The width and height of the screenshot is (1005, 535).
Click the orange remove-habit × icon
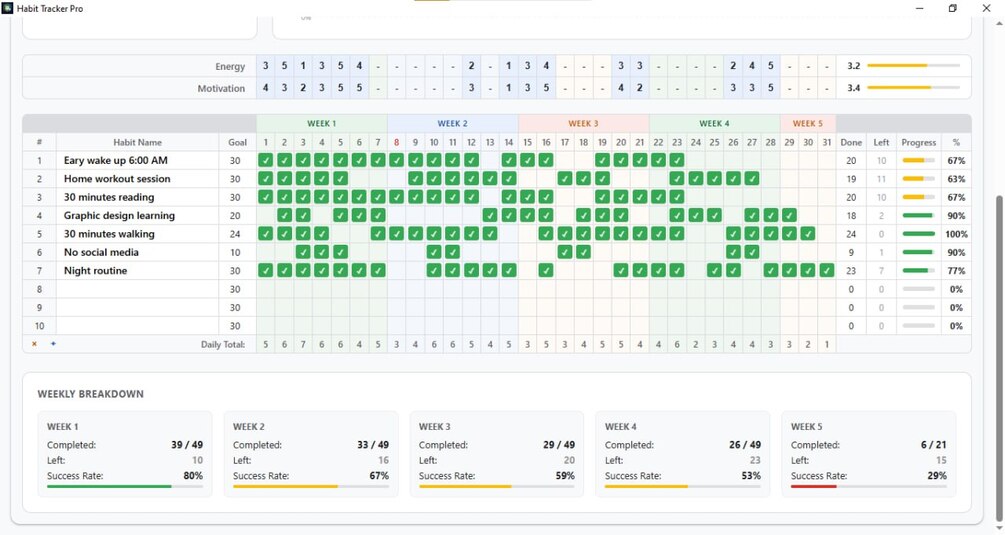point(34,344)
